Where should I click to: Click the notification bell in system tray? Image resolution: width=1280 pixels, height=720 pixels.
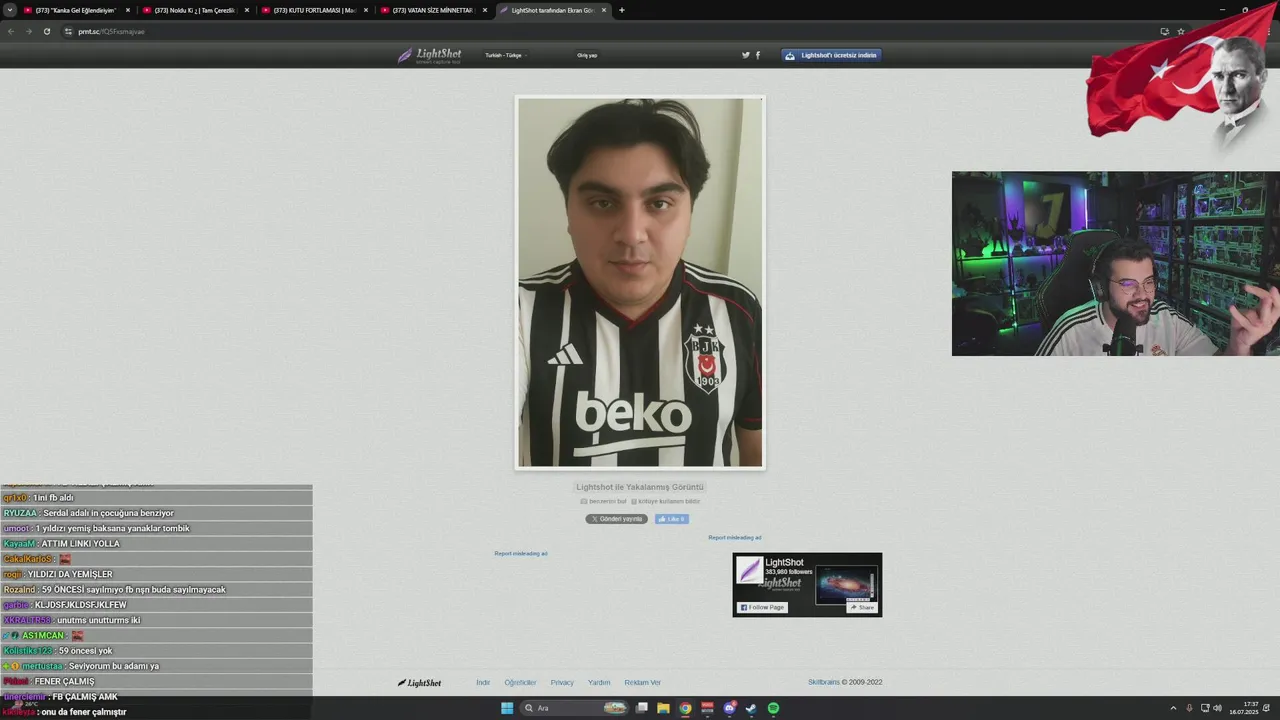click(1267, 708)
